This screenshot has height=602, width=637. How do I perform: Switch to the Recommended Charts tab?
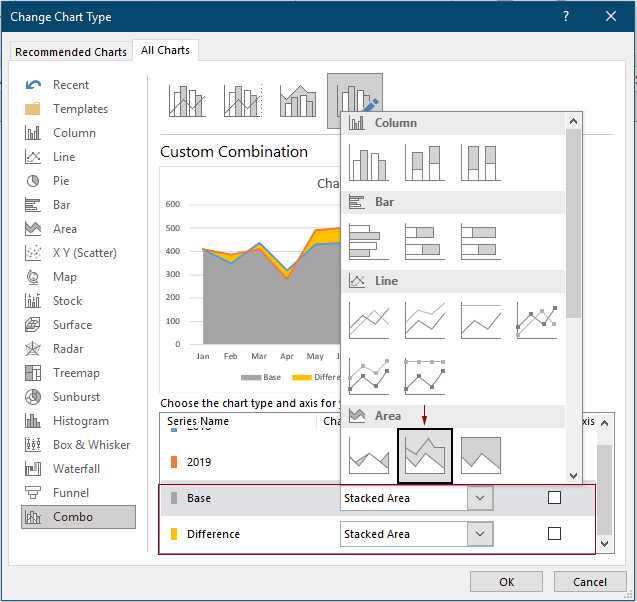pos(71,52)
